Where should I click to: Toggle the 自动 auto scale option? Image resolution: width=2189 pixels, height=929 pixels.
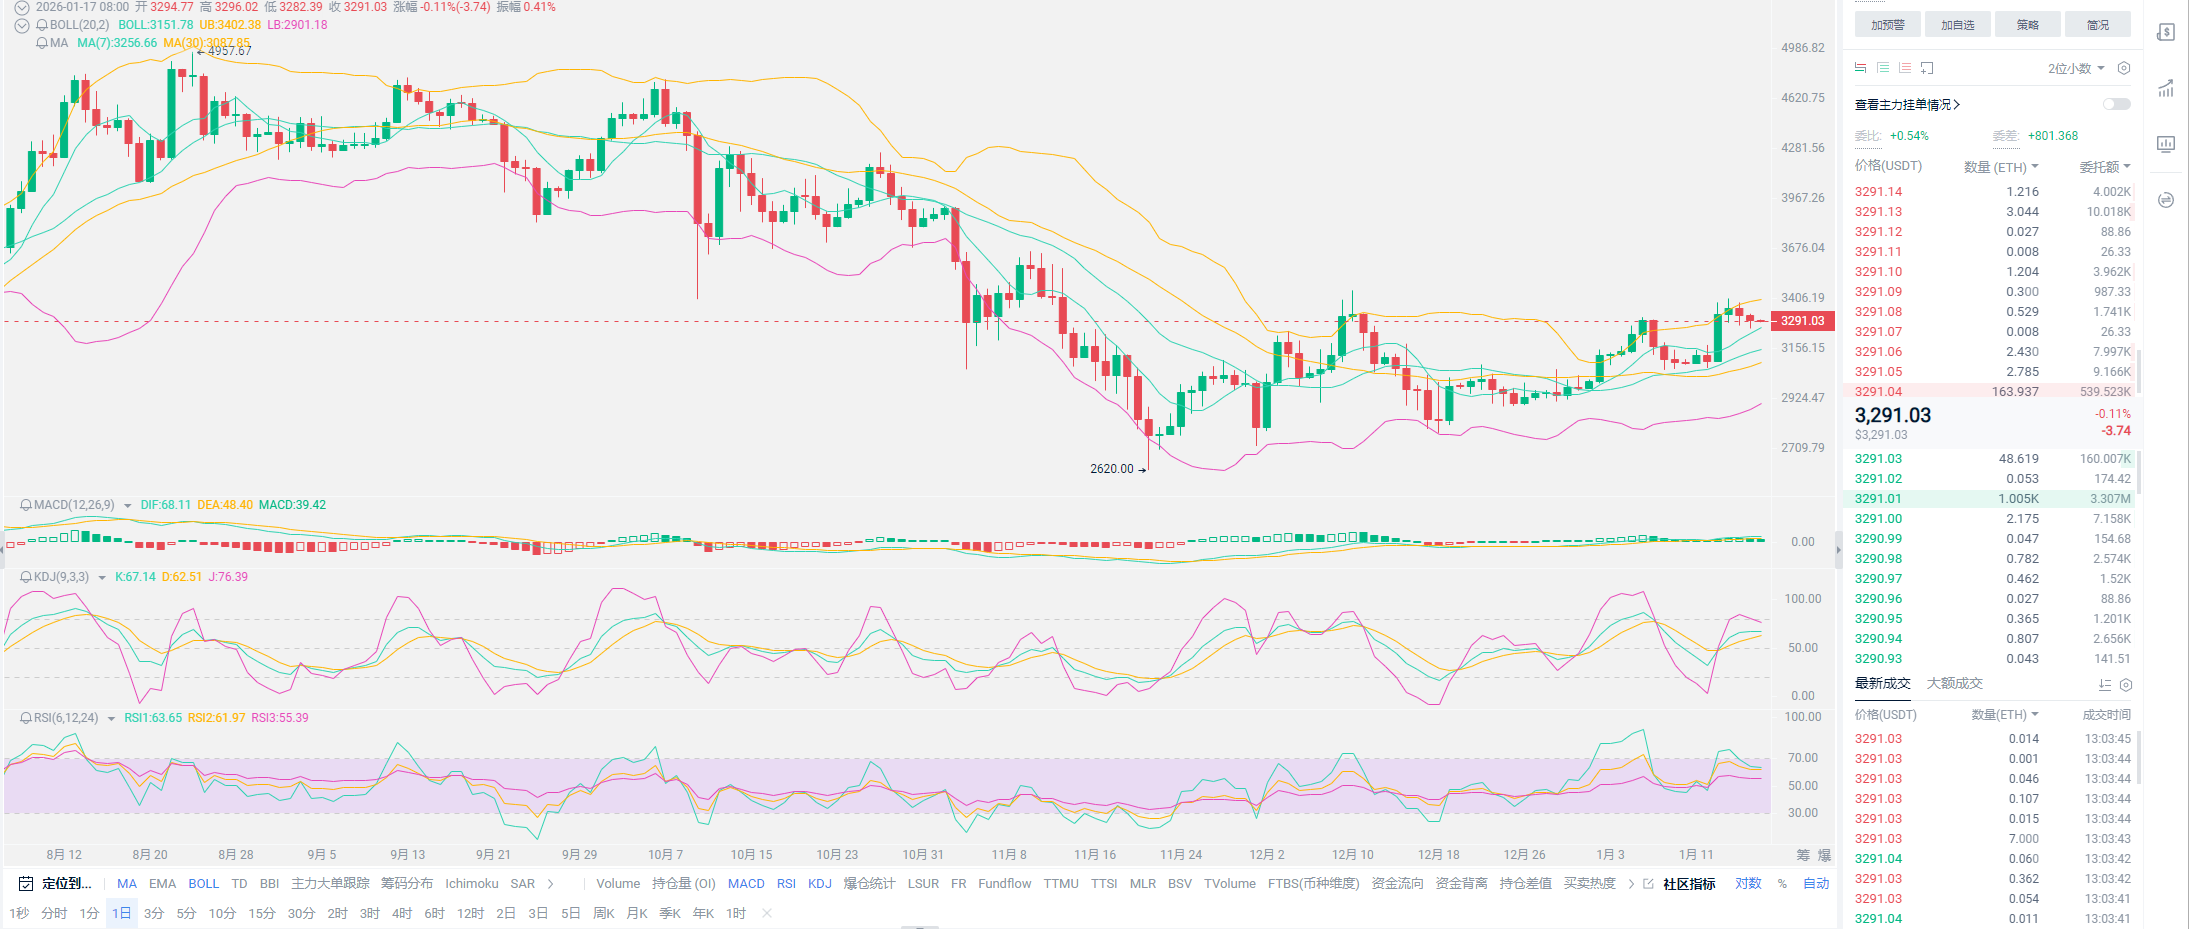1815,884
